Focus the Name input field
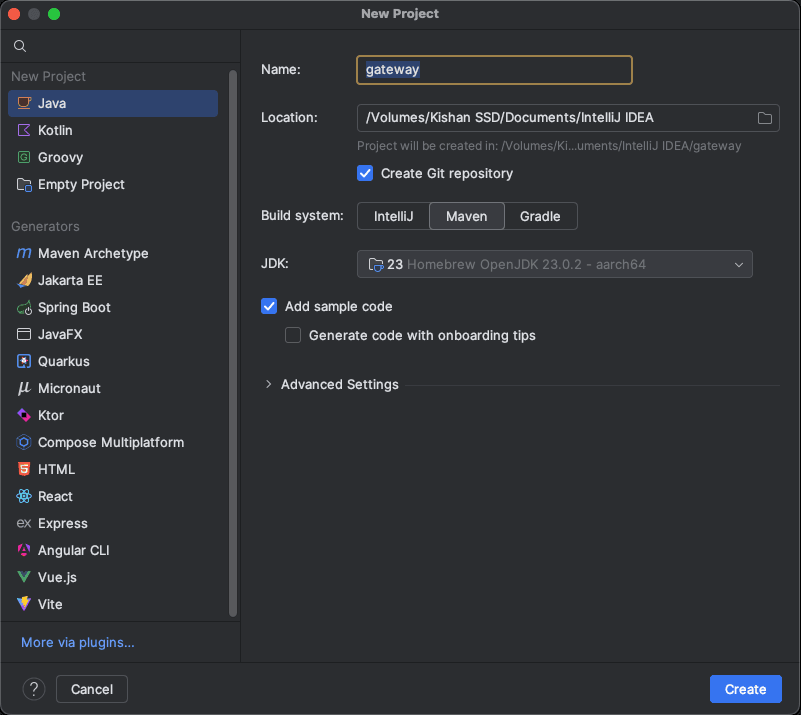The image size is (801, 715). [494, 70]
